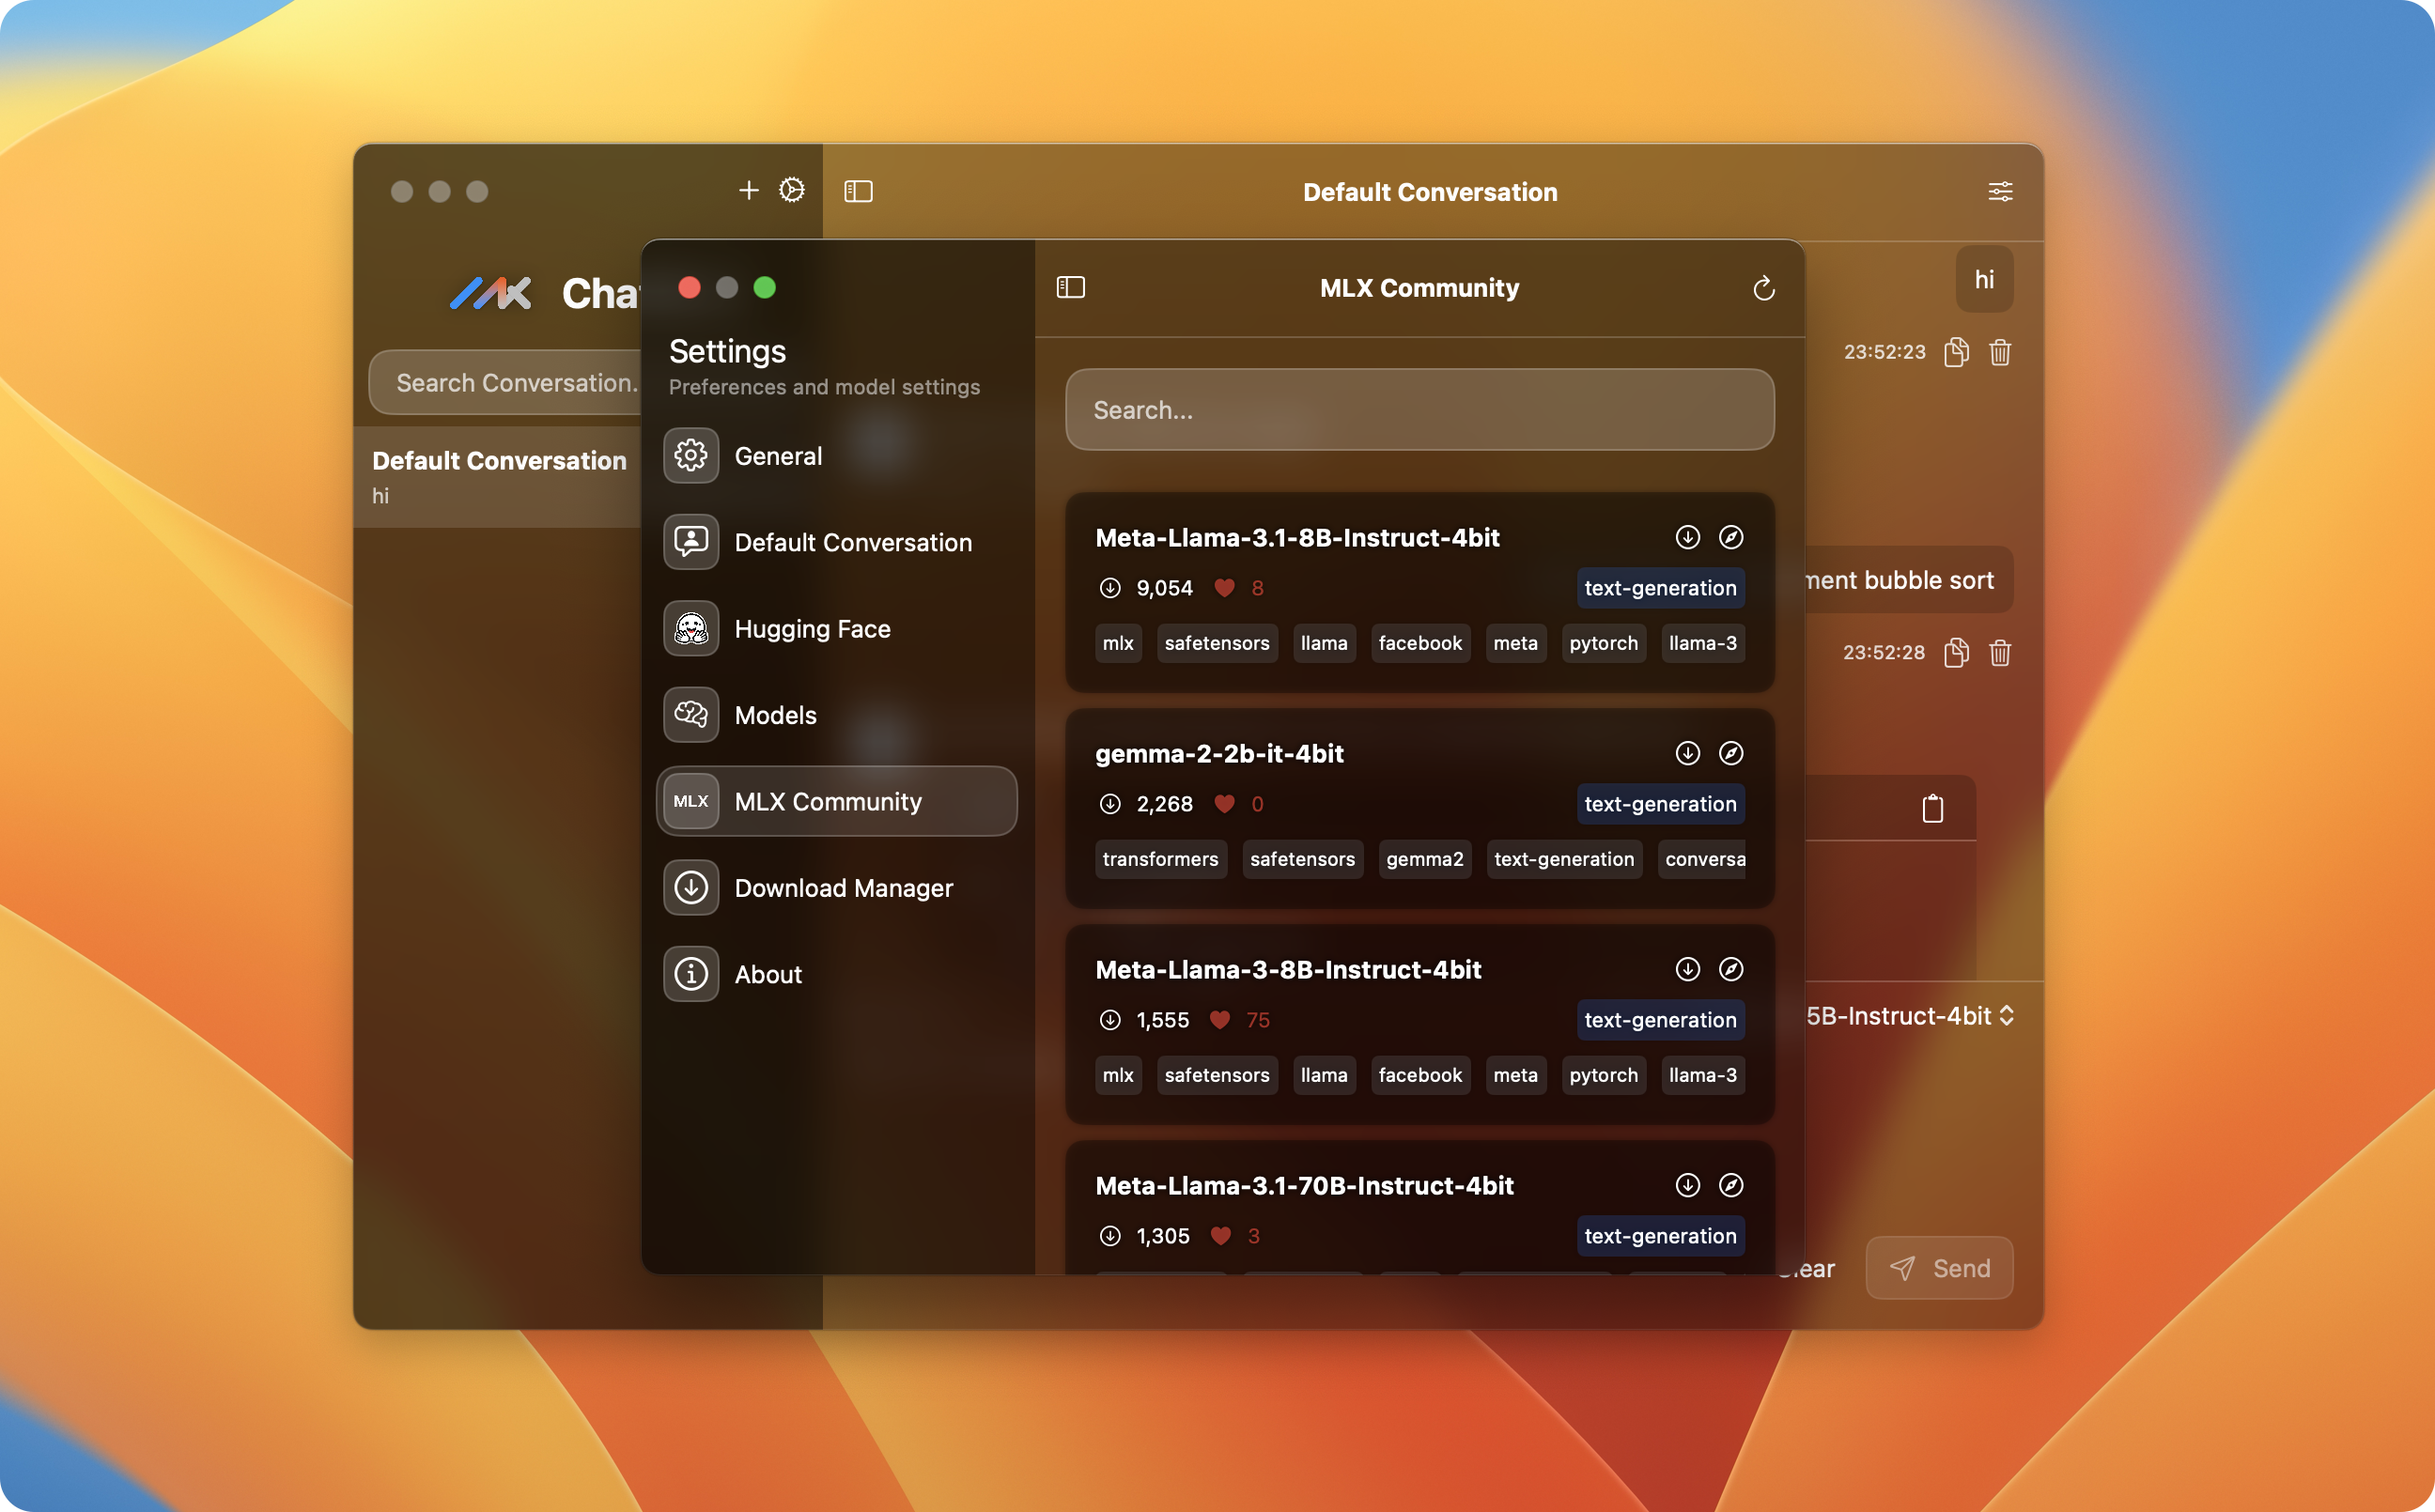This screenshot has height=1512, width=2435.
Task: Open conversation options sliders icon
Action: [x=2000, y=191]
